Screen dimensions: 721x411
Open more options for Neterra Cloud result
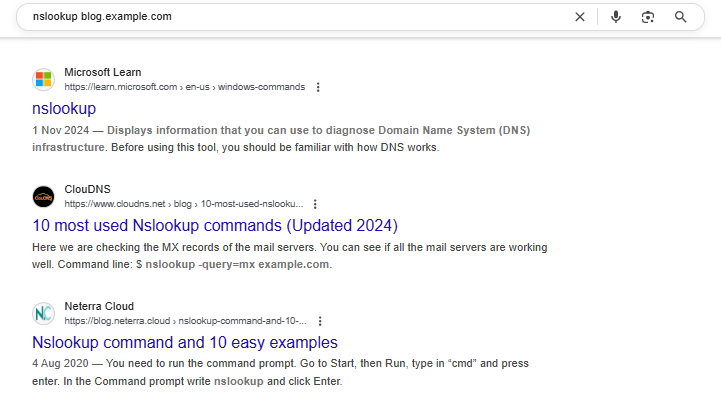(320, 321)
